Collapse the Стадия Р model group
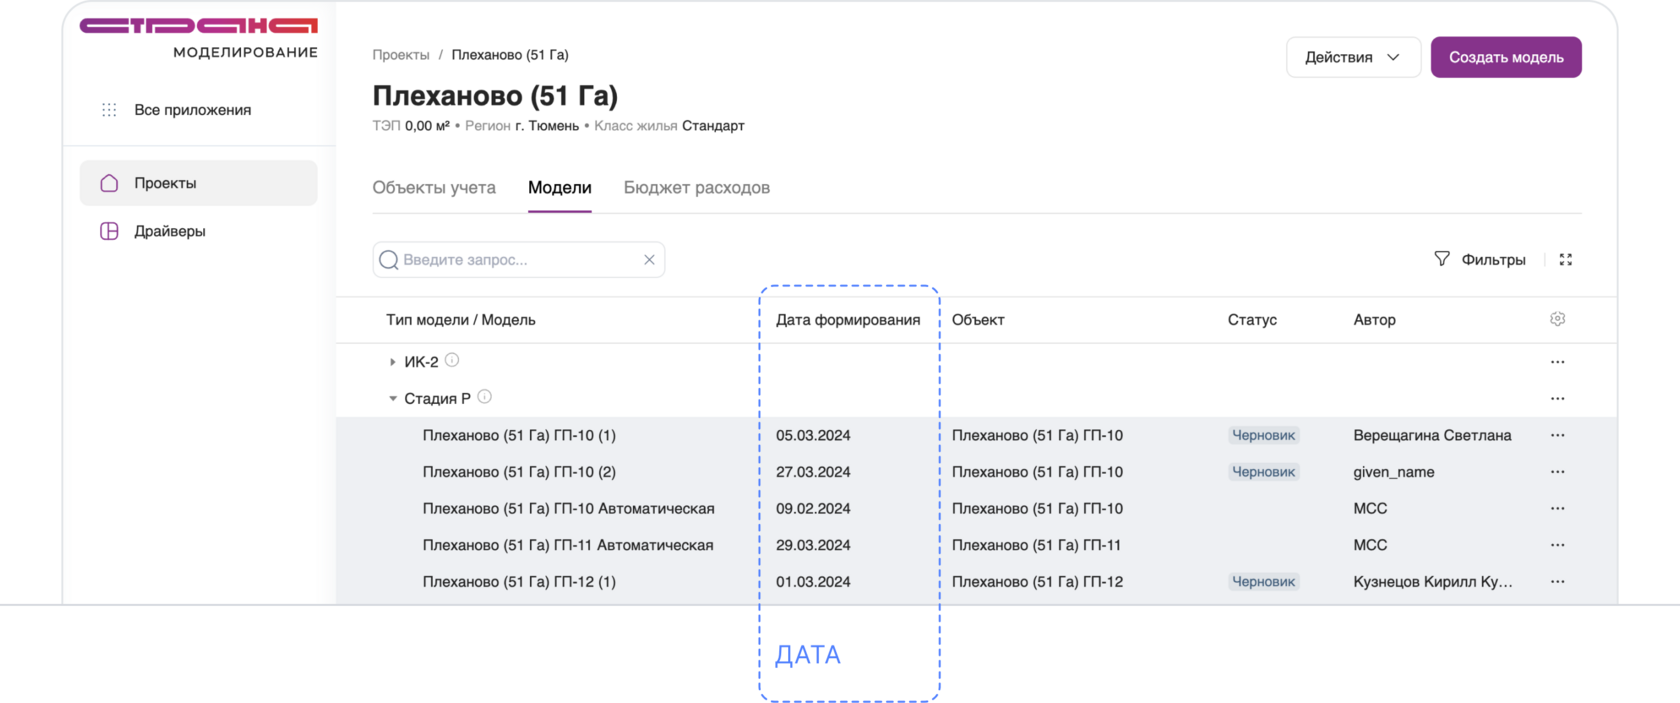 click(x=392, y=398)
